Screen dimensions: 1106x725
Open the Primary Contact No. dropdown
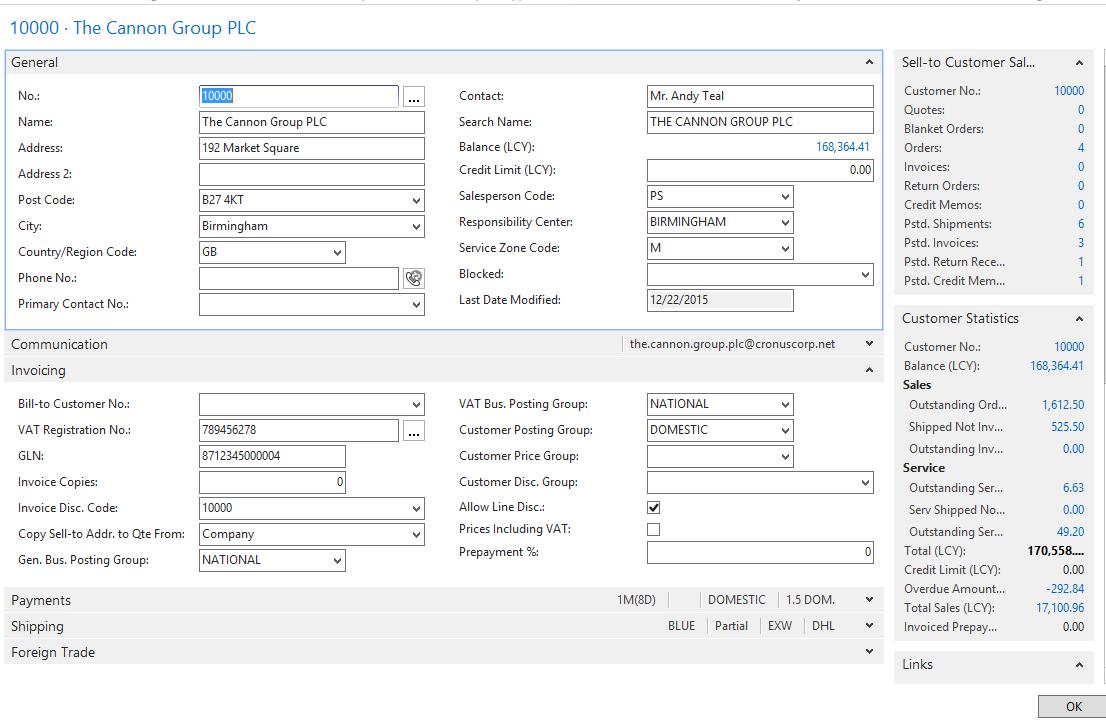point(416,305)
